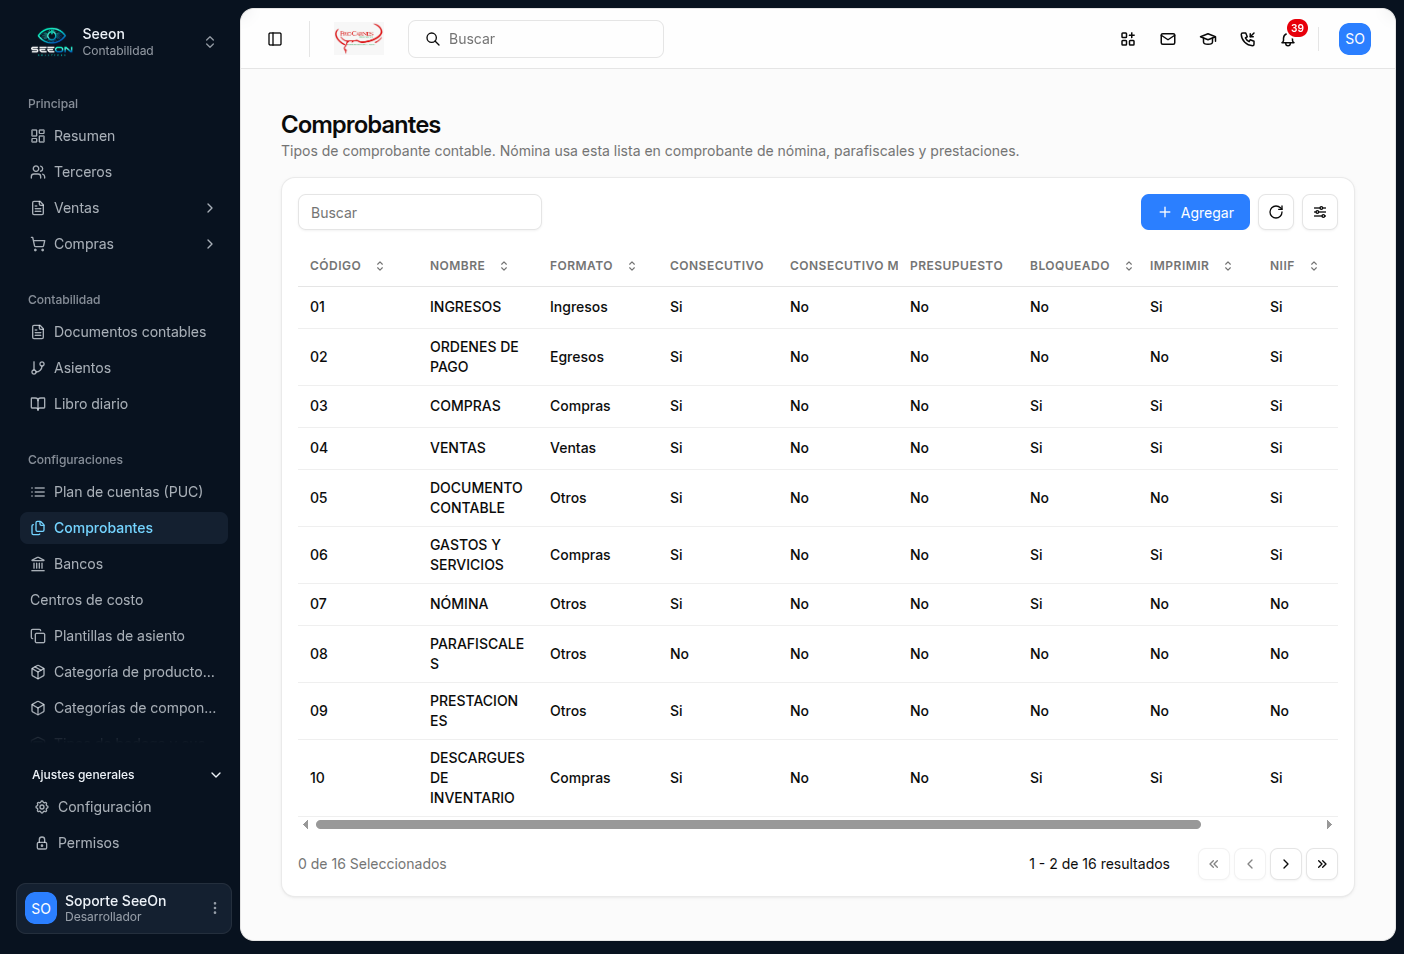
Task: Open Soporte SeeOn user options menu
Action: (215, 908)
